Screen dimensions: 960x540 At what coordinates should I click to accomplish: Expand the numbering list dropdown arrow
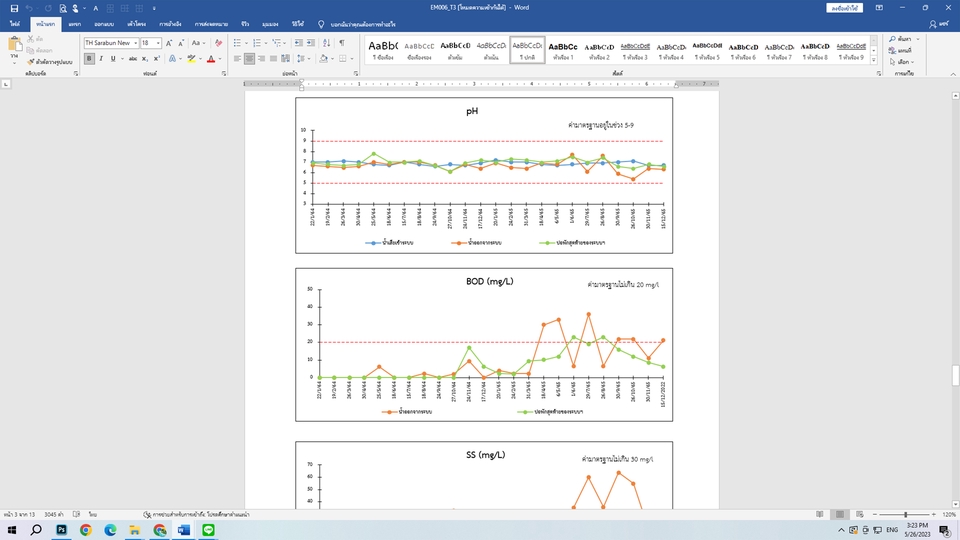tap(266, 43)
